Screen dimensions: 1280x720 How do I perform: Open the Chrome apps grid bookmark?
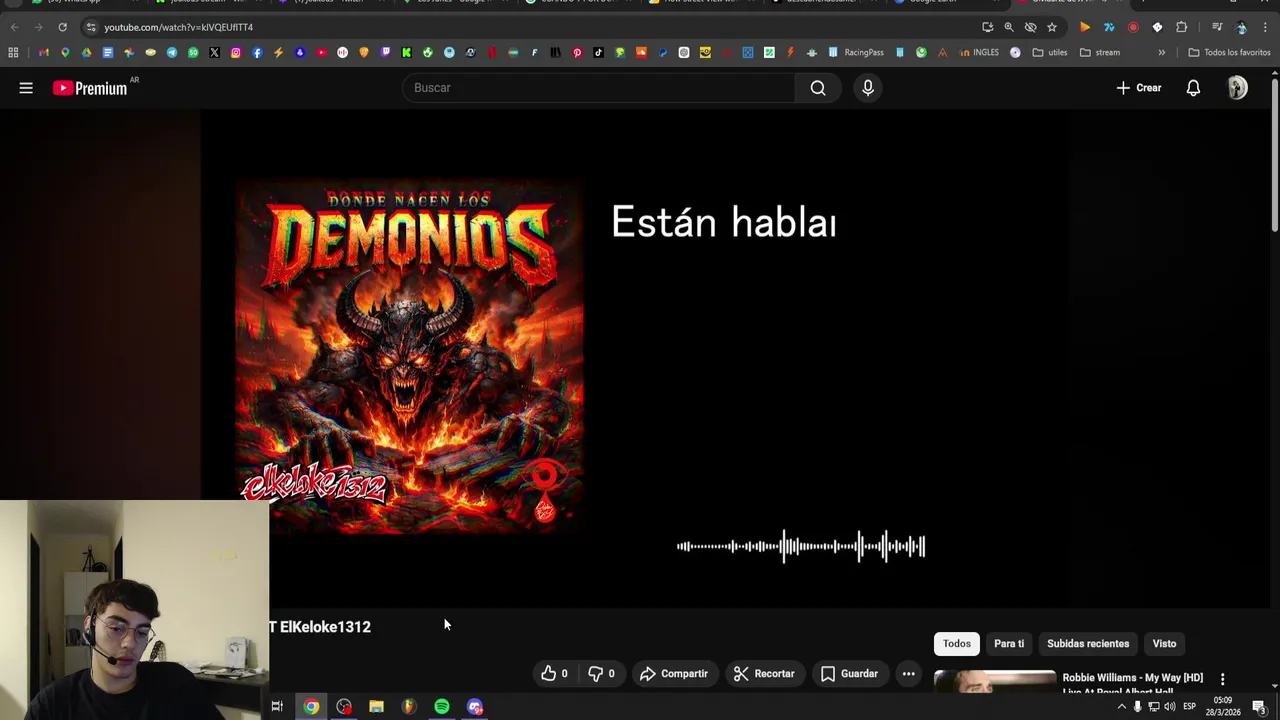pos(13,52)
